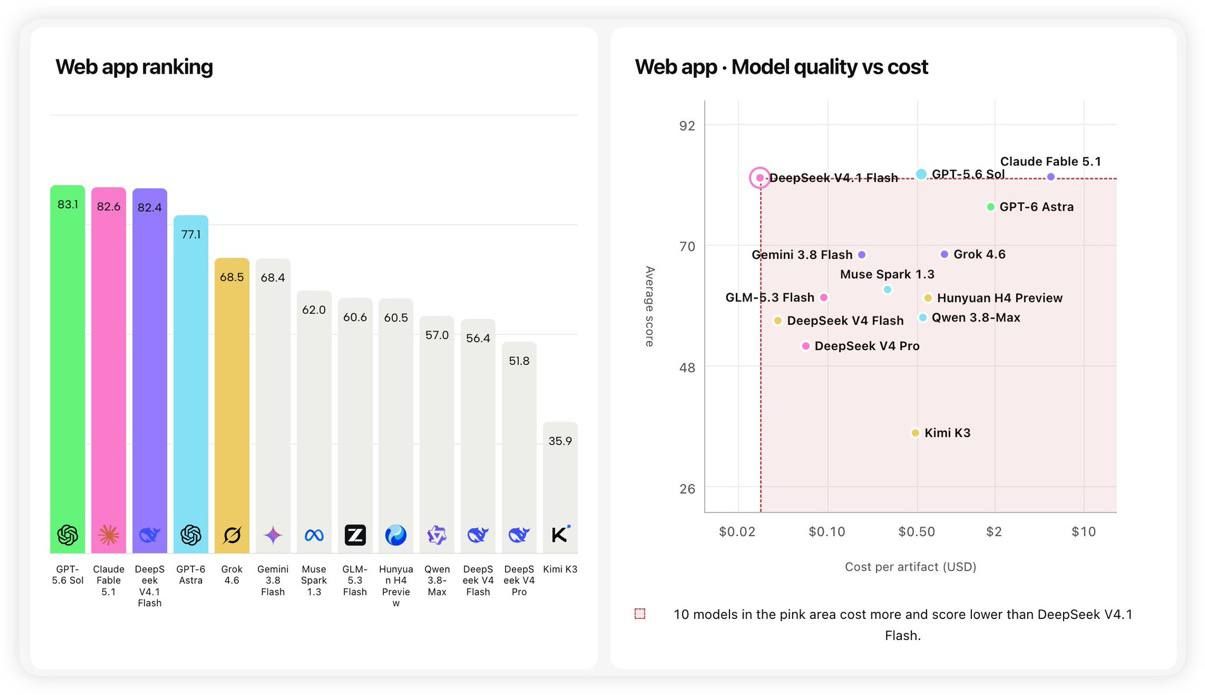
Task: Click the Hunyuan blue swirl logo
Action: tap(396, 535)
